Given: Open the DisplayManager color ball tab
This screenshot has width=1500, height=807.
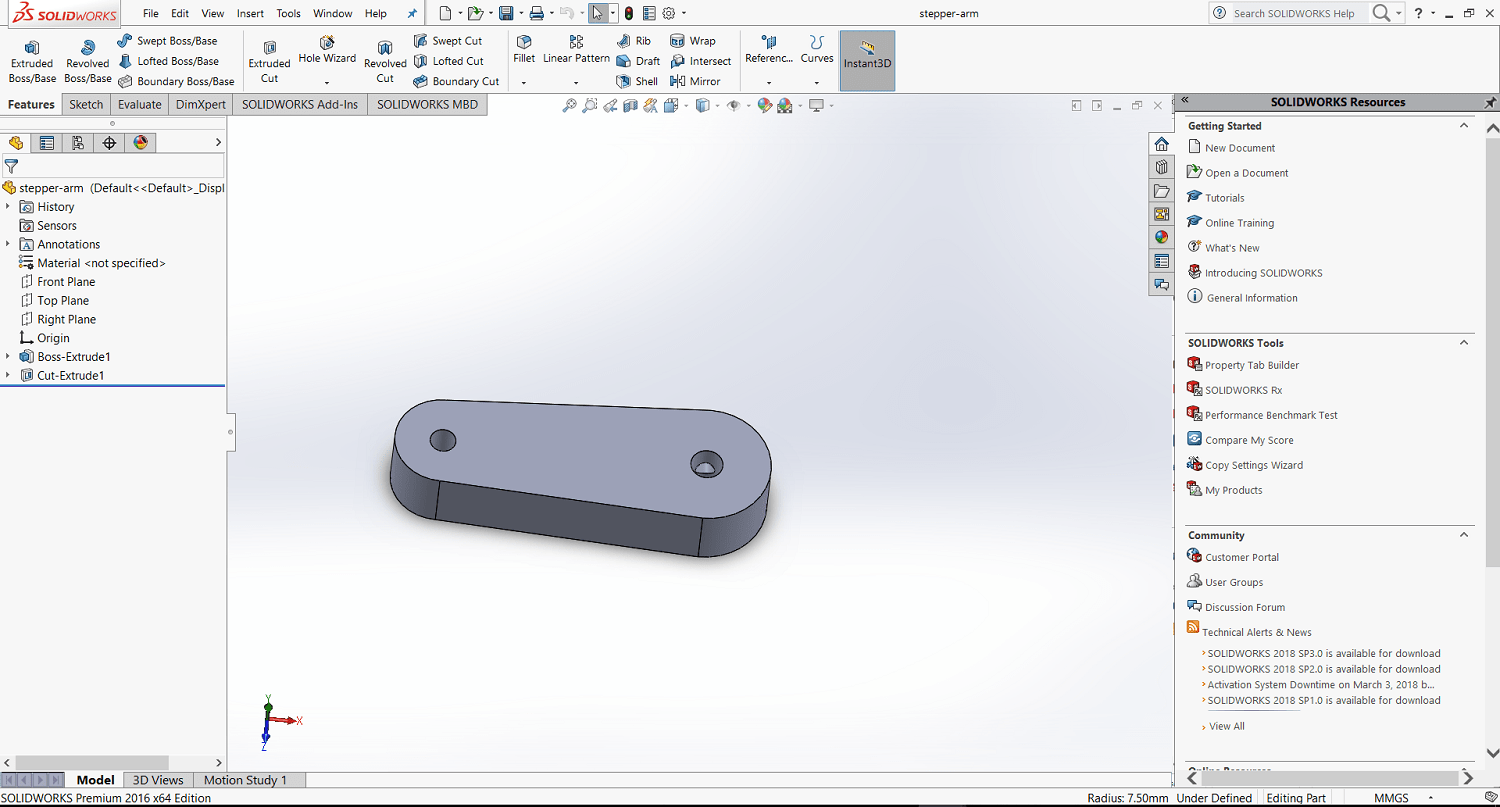Looking at the screenshot, I should [140, 143].
